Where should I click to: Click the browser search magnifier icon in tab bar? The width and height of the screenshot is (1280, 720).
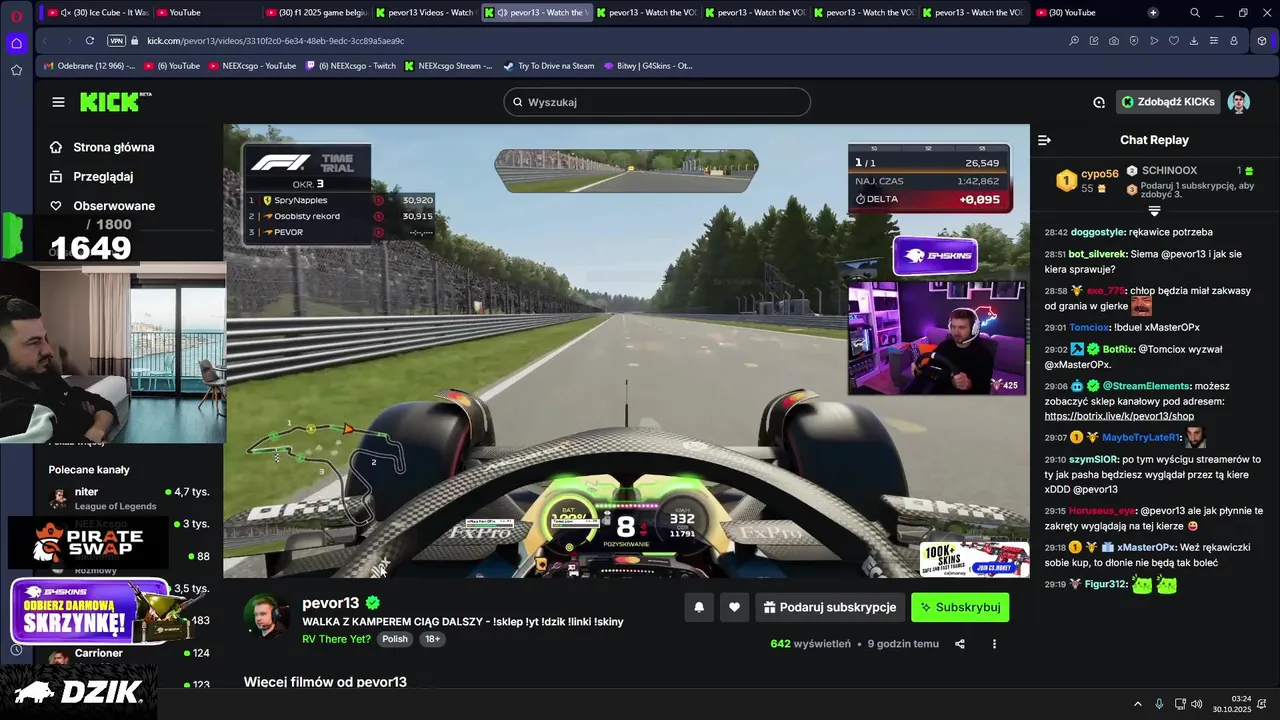[x=1195, y=13]
